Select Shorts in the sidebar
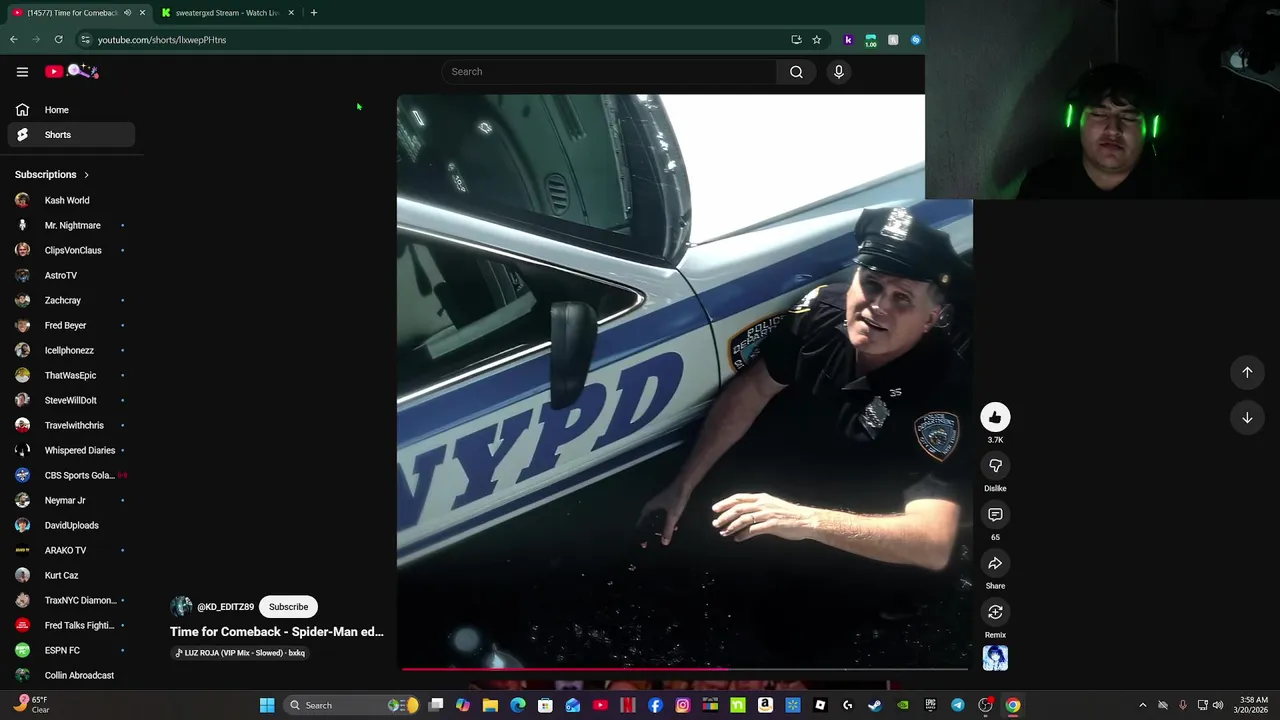 point(71,135)
